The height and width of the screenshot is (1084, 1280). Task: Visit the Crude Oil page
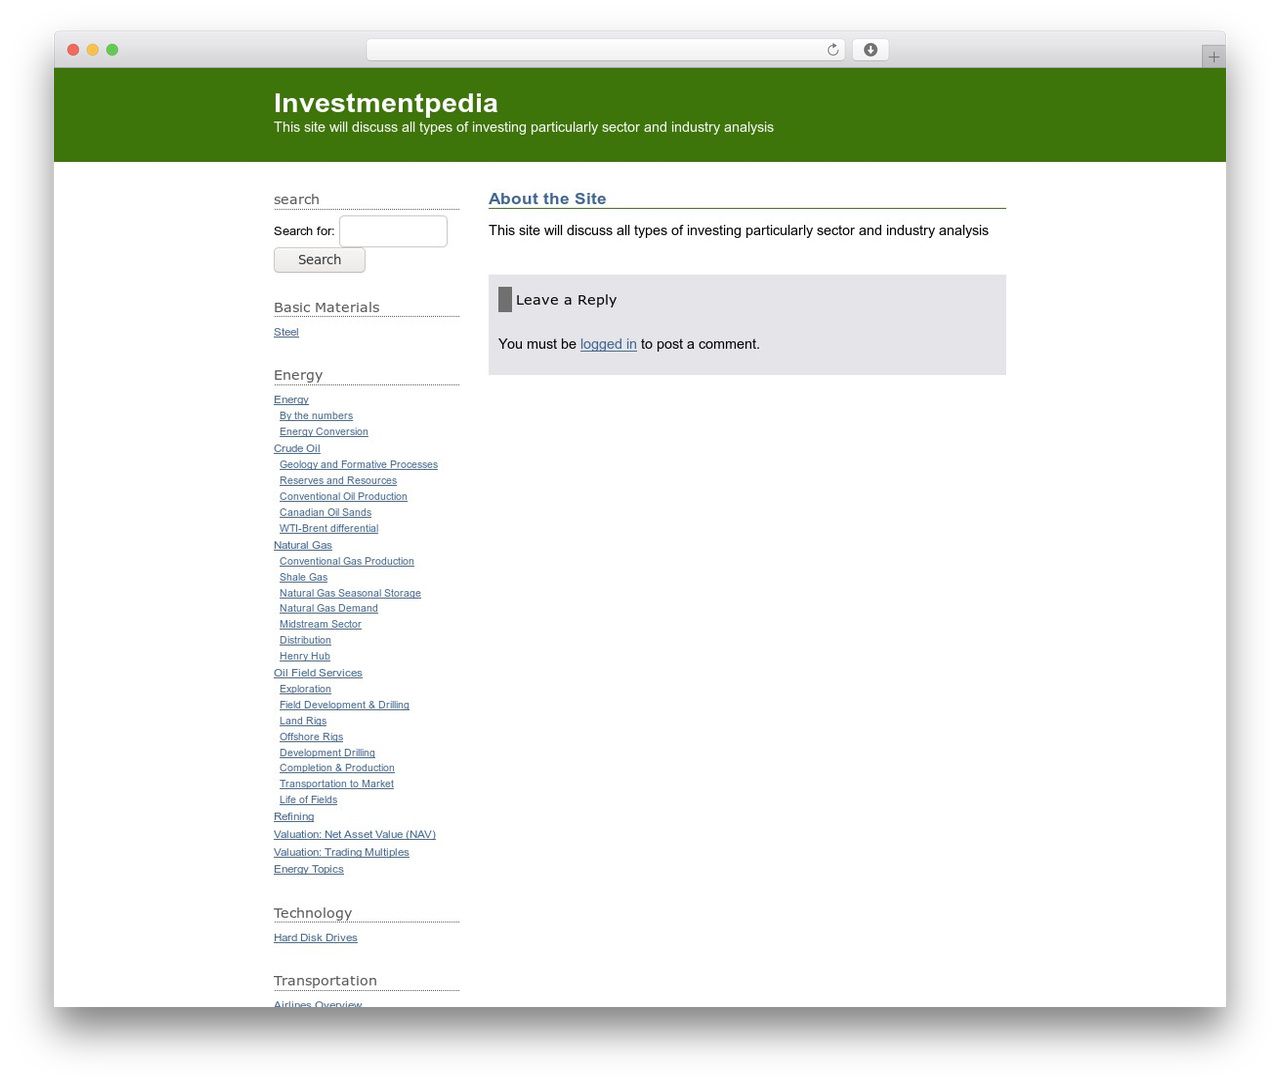[x=297, y=449]
